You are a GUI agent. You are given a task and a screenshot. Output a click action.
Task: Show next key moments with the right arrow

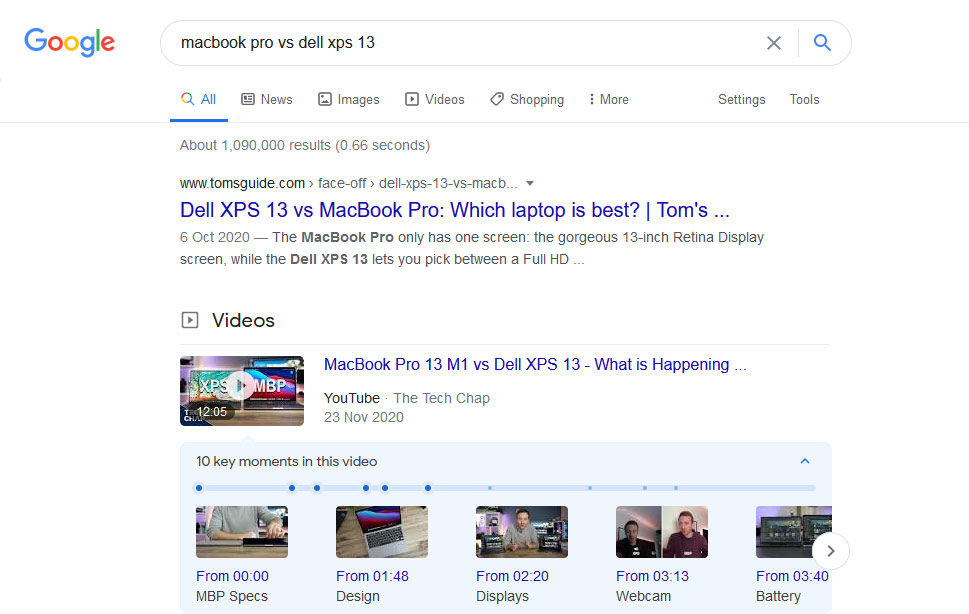pos(831,550)
